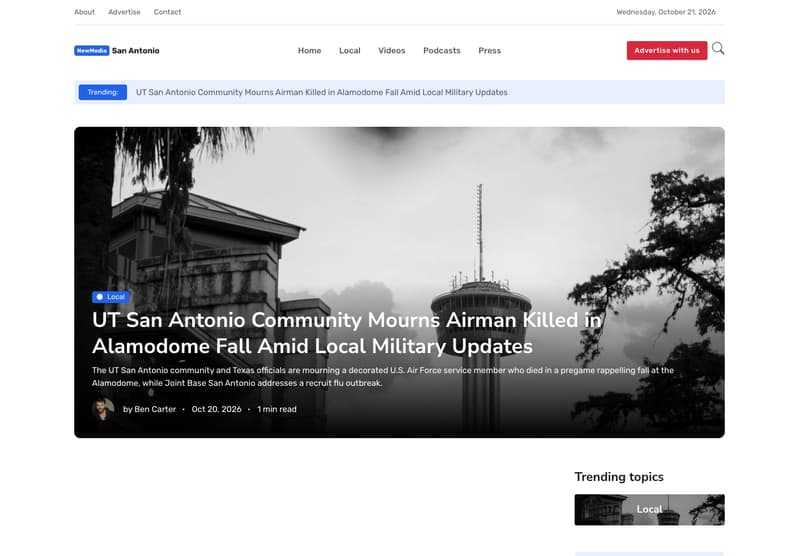Open the hero article headline
Viewport: 800px width, 556px height.
347,333
